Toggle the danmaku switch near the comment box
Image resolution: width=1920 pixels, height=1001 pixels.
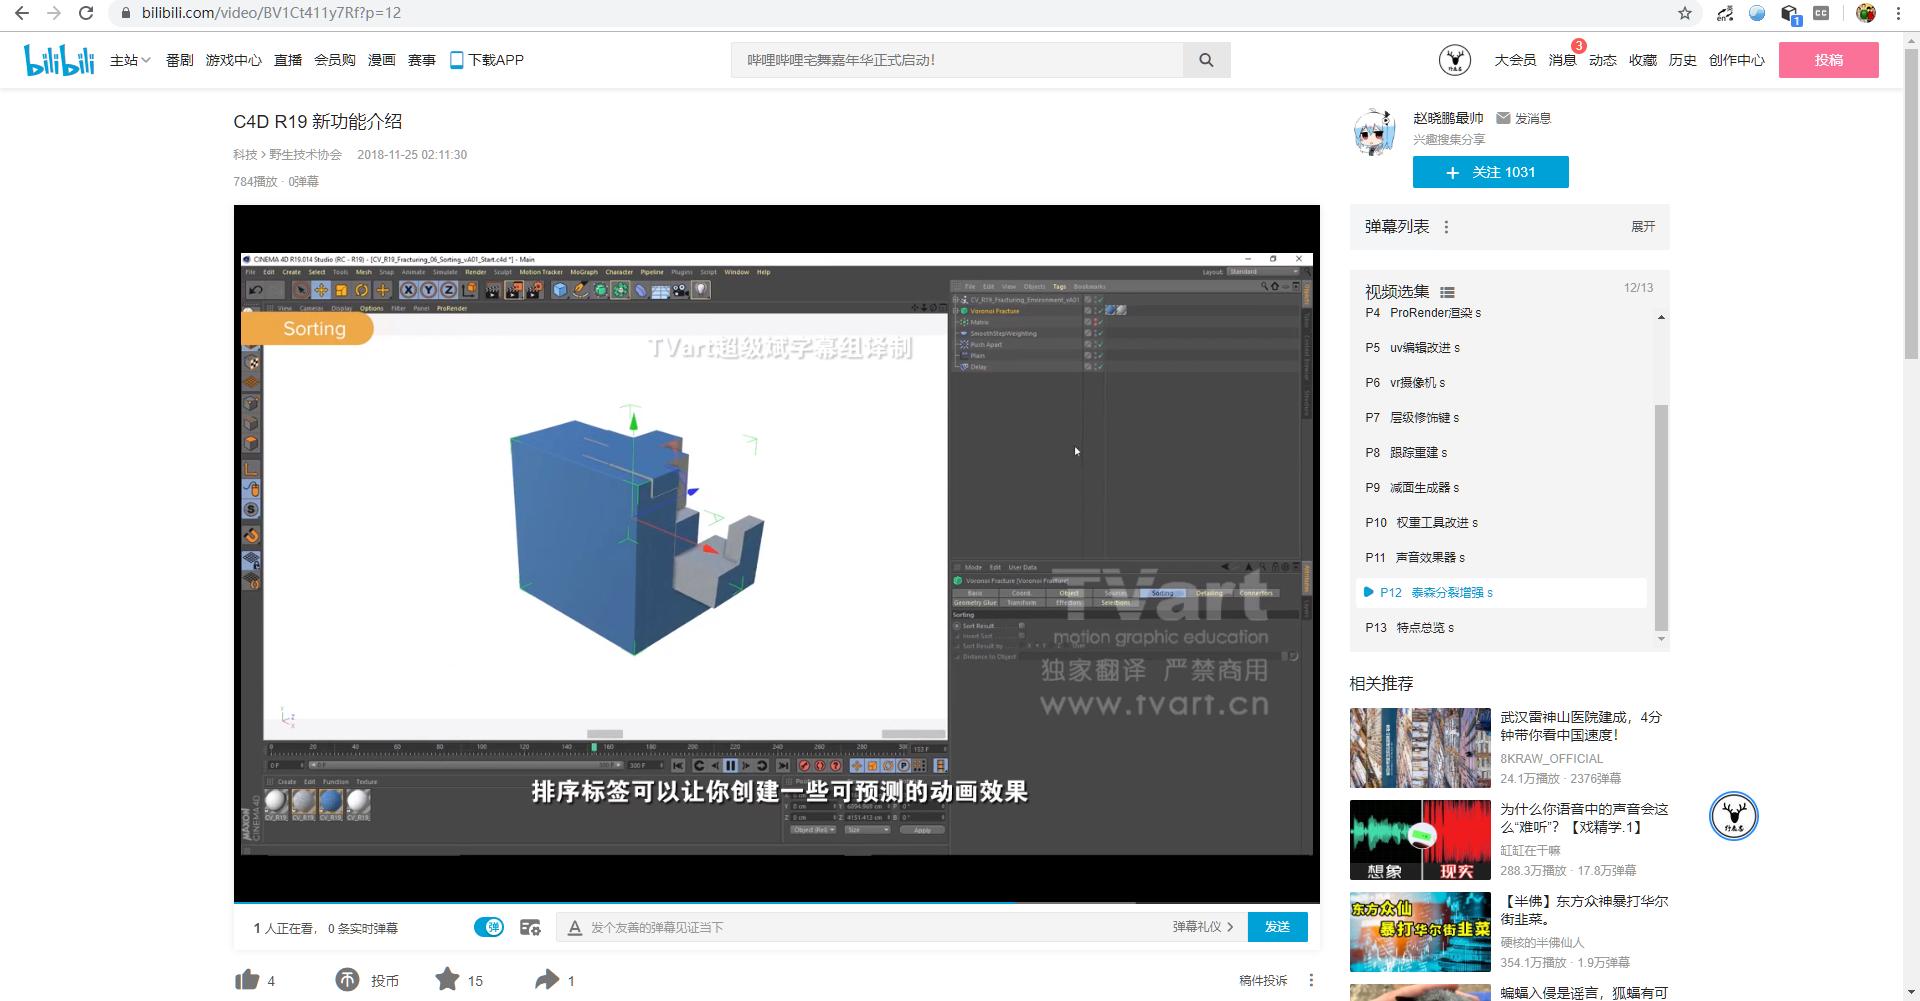click(x=489, y=927)
